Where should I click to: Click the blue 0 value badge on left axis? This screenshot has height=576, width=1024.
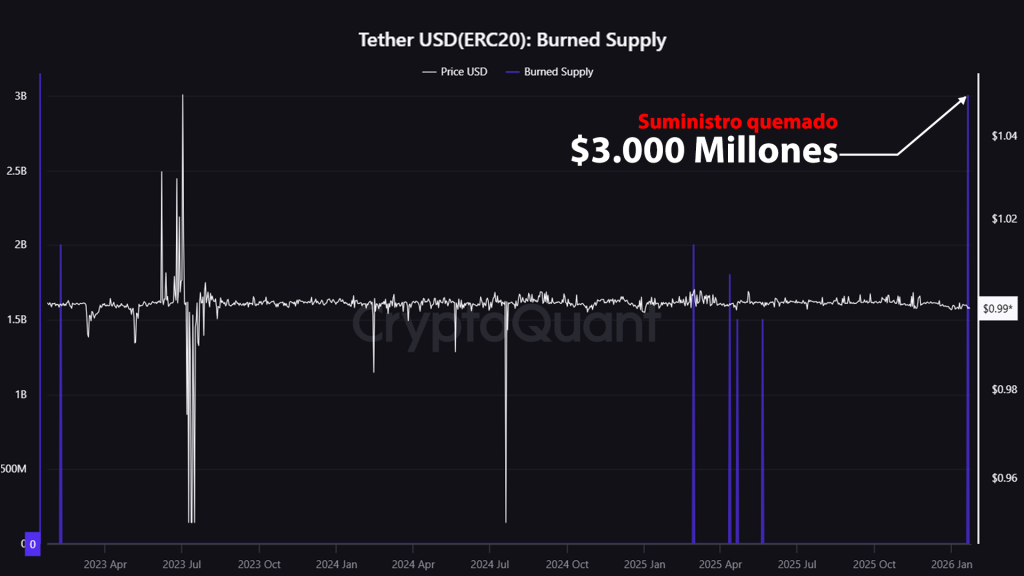tap(32, 544)
